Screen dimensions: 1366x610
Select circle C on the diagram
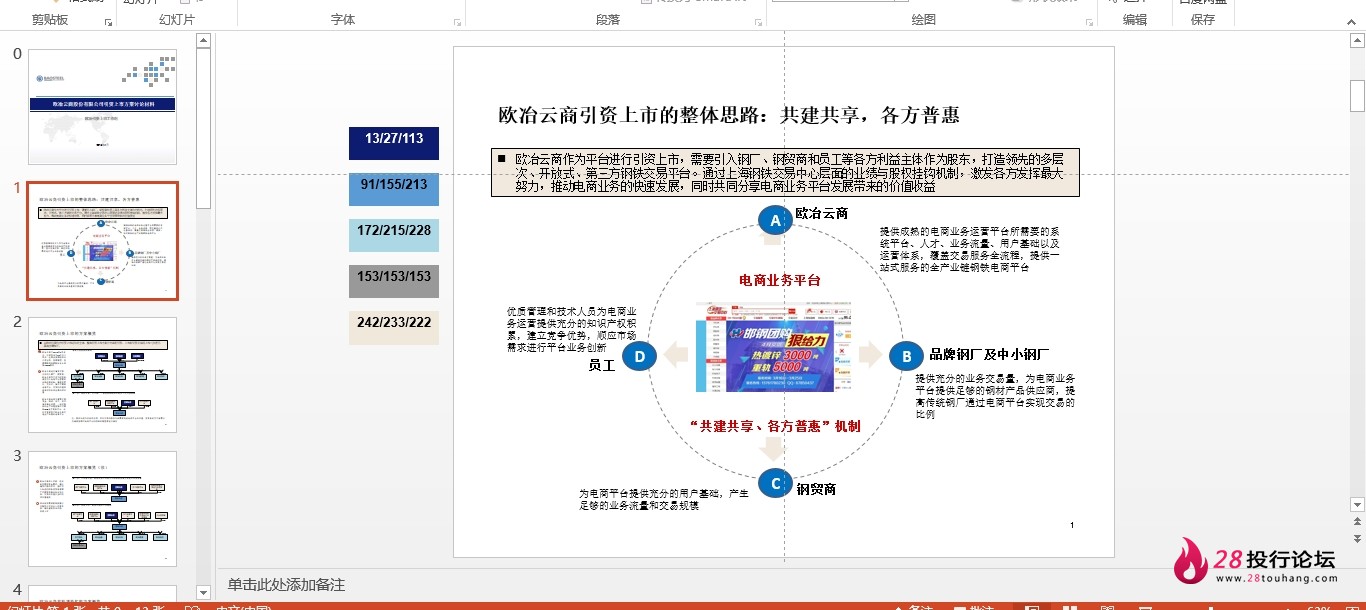pos(775,483)
